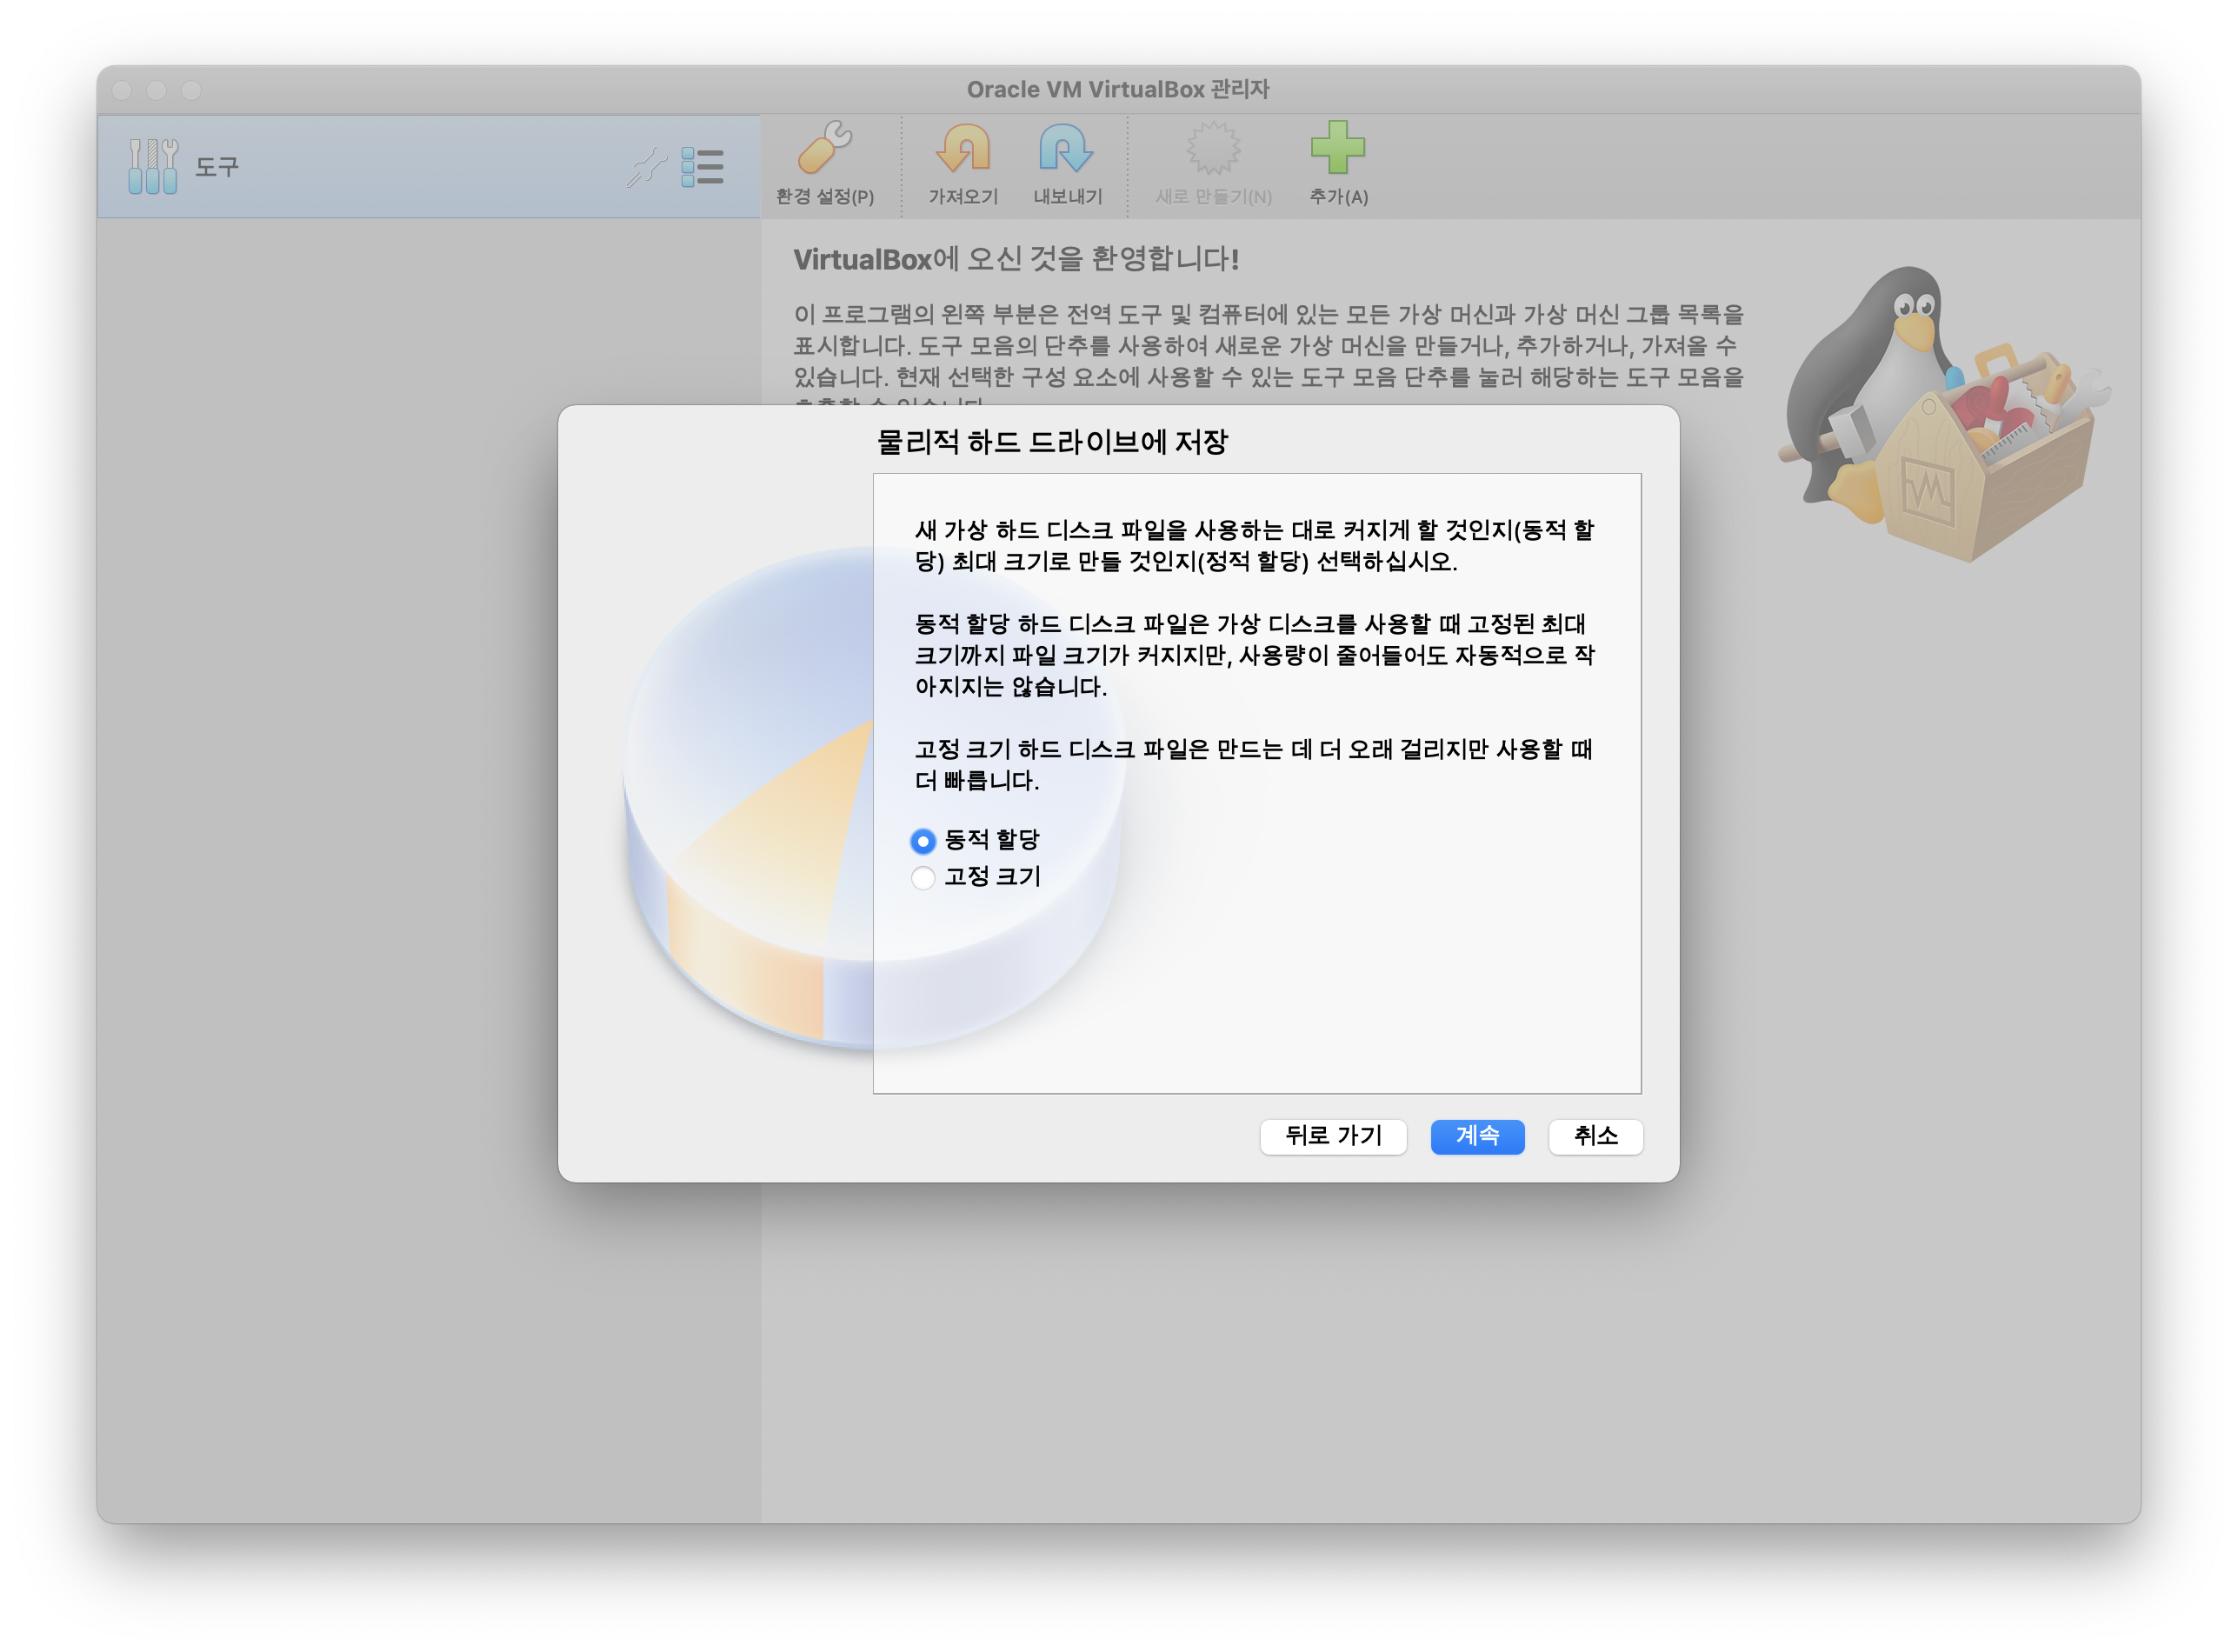Viewport: 2238px width, 1652px height.
Task: Open the Tools list menu icon
Action: point(702,167)
